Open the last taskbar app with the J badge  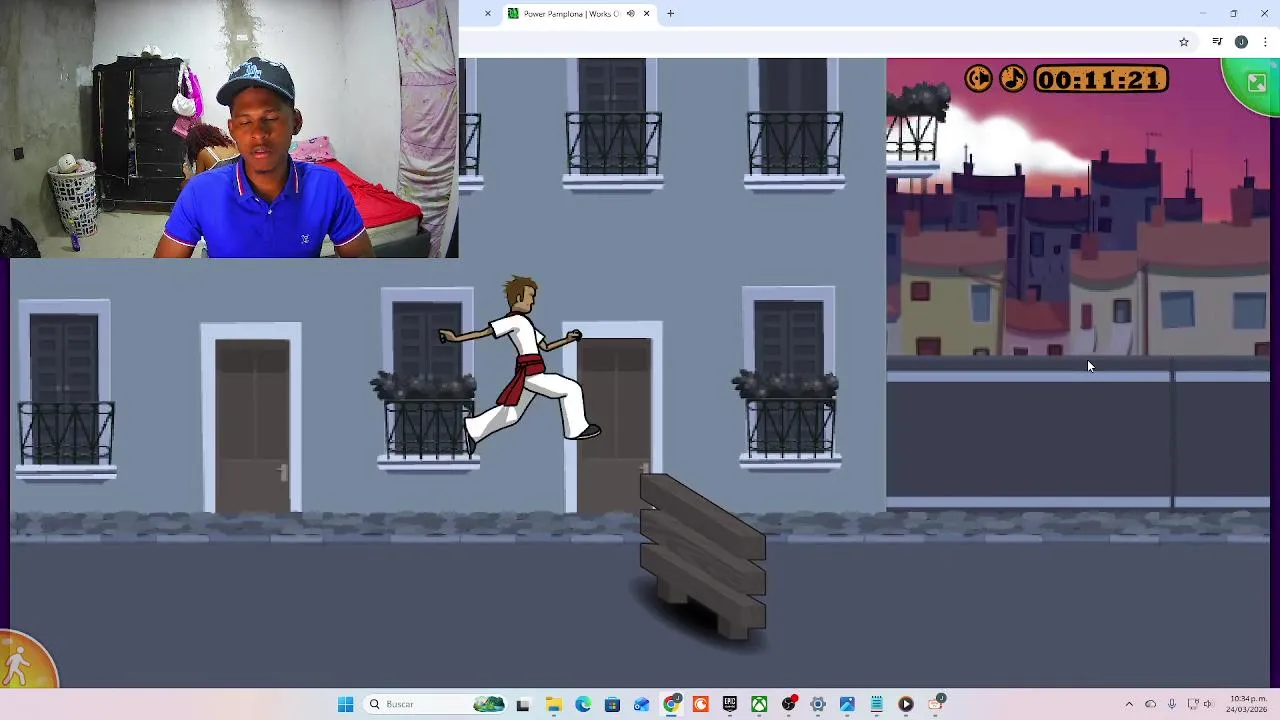pos(936,704)
